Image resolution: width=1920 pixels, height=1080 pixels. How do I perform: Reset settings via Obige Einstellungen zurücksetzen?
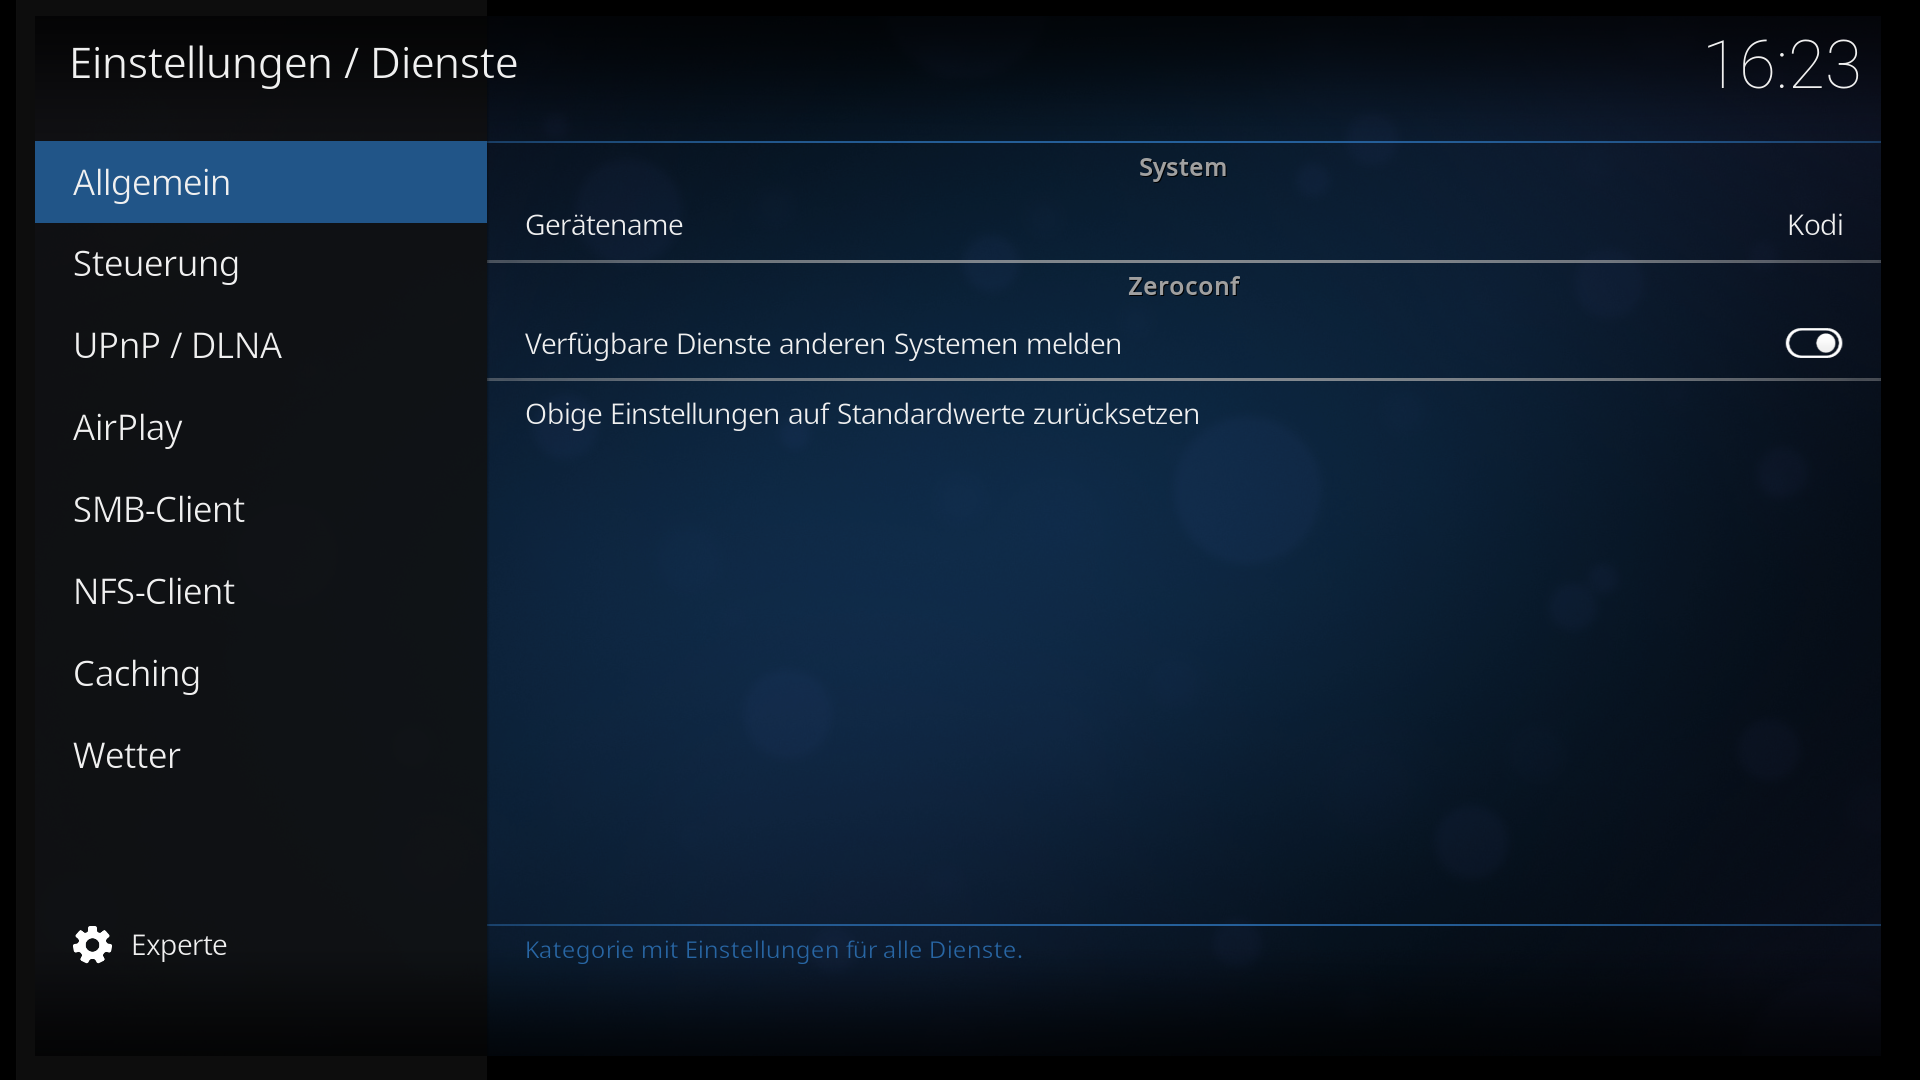point(1183,414)
